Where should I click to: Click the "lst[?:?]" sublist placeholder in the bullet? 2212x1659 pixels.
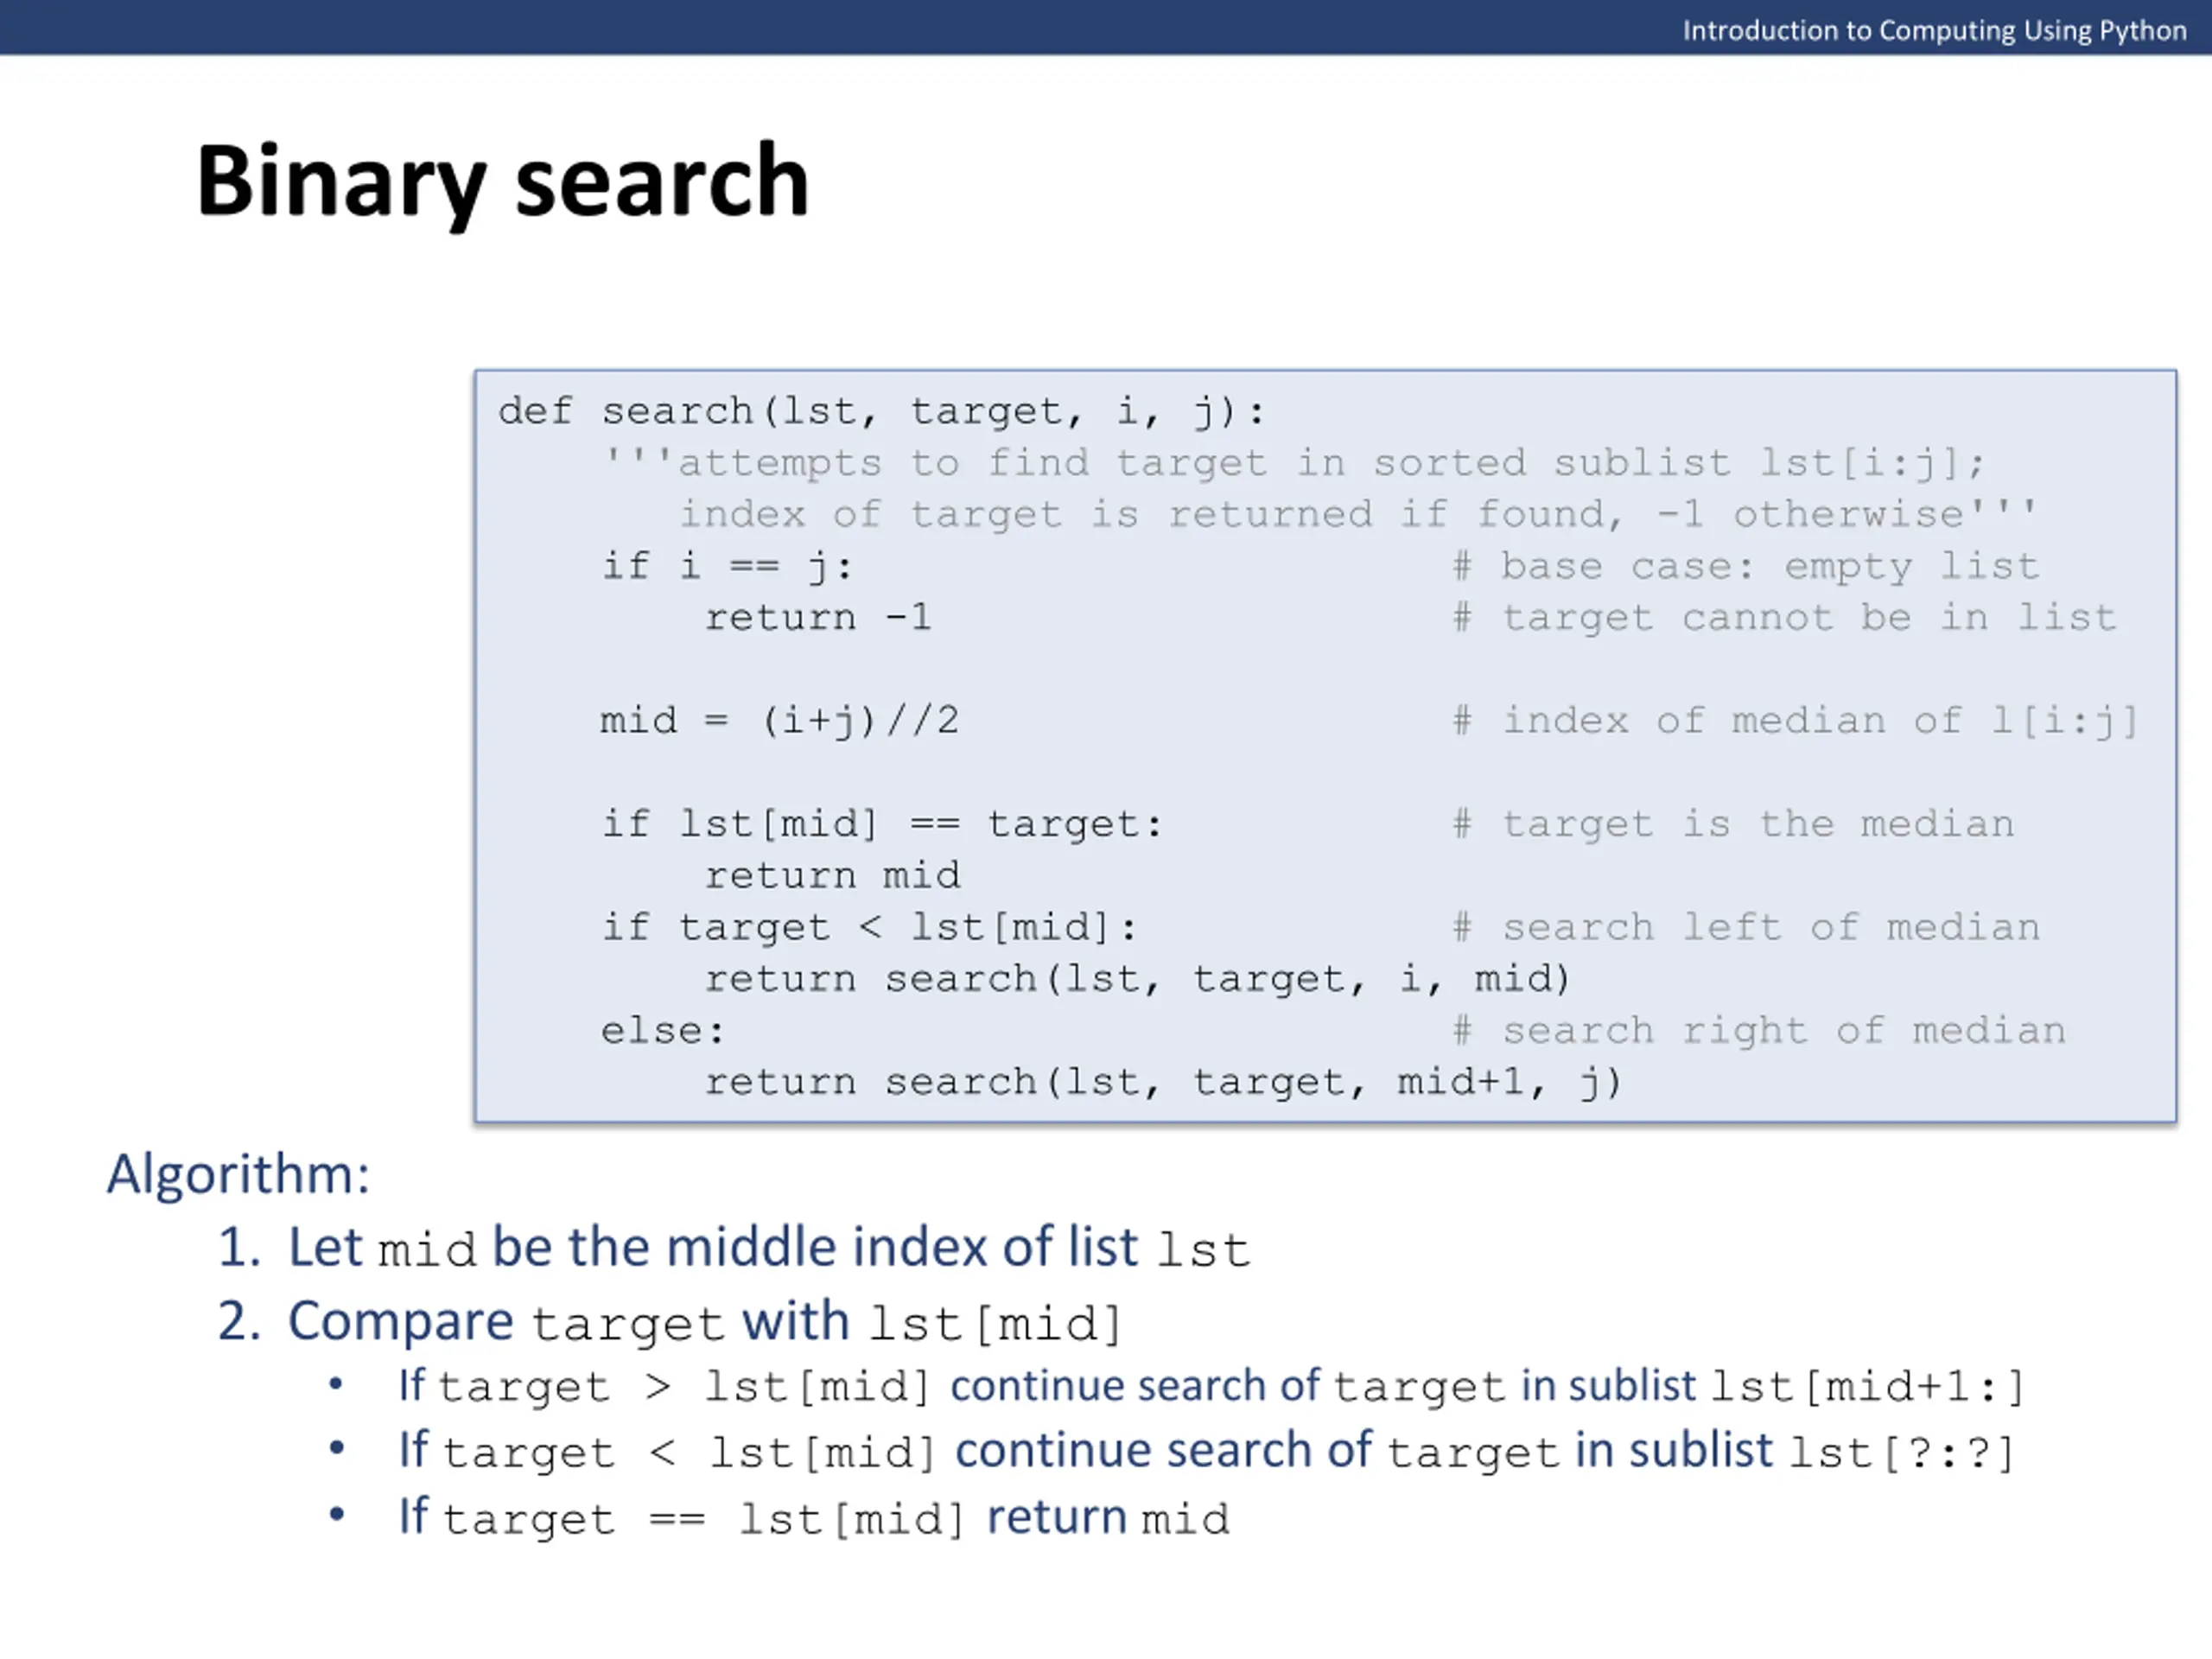(x=1900, y=1452)
